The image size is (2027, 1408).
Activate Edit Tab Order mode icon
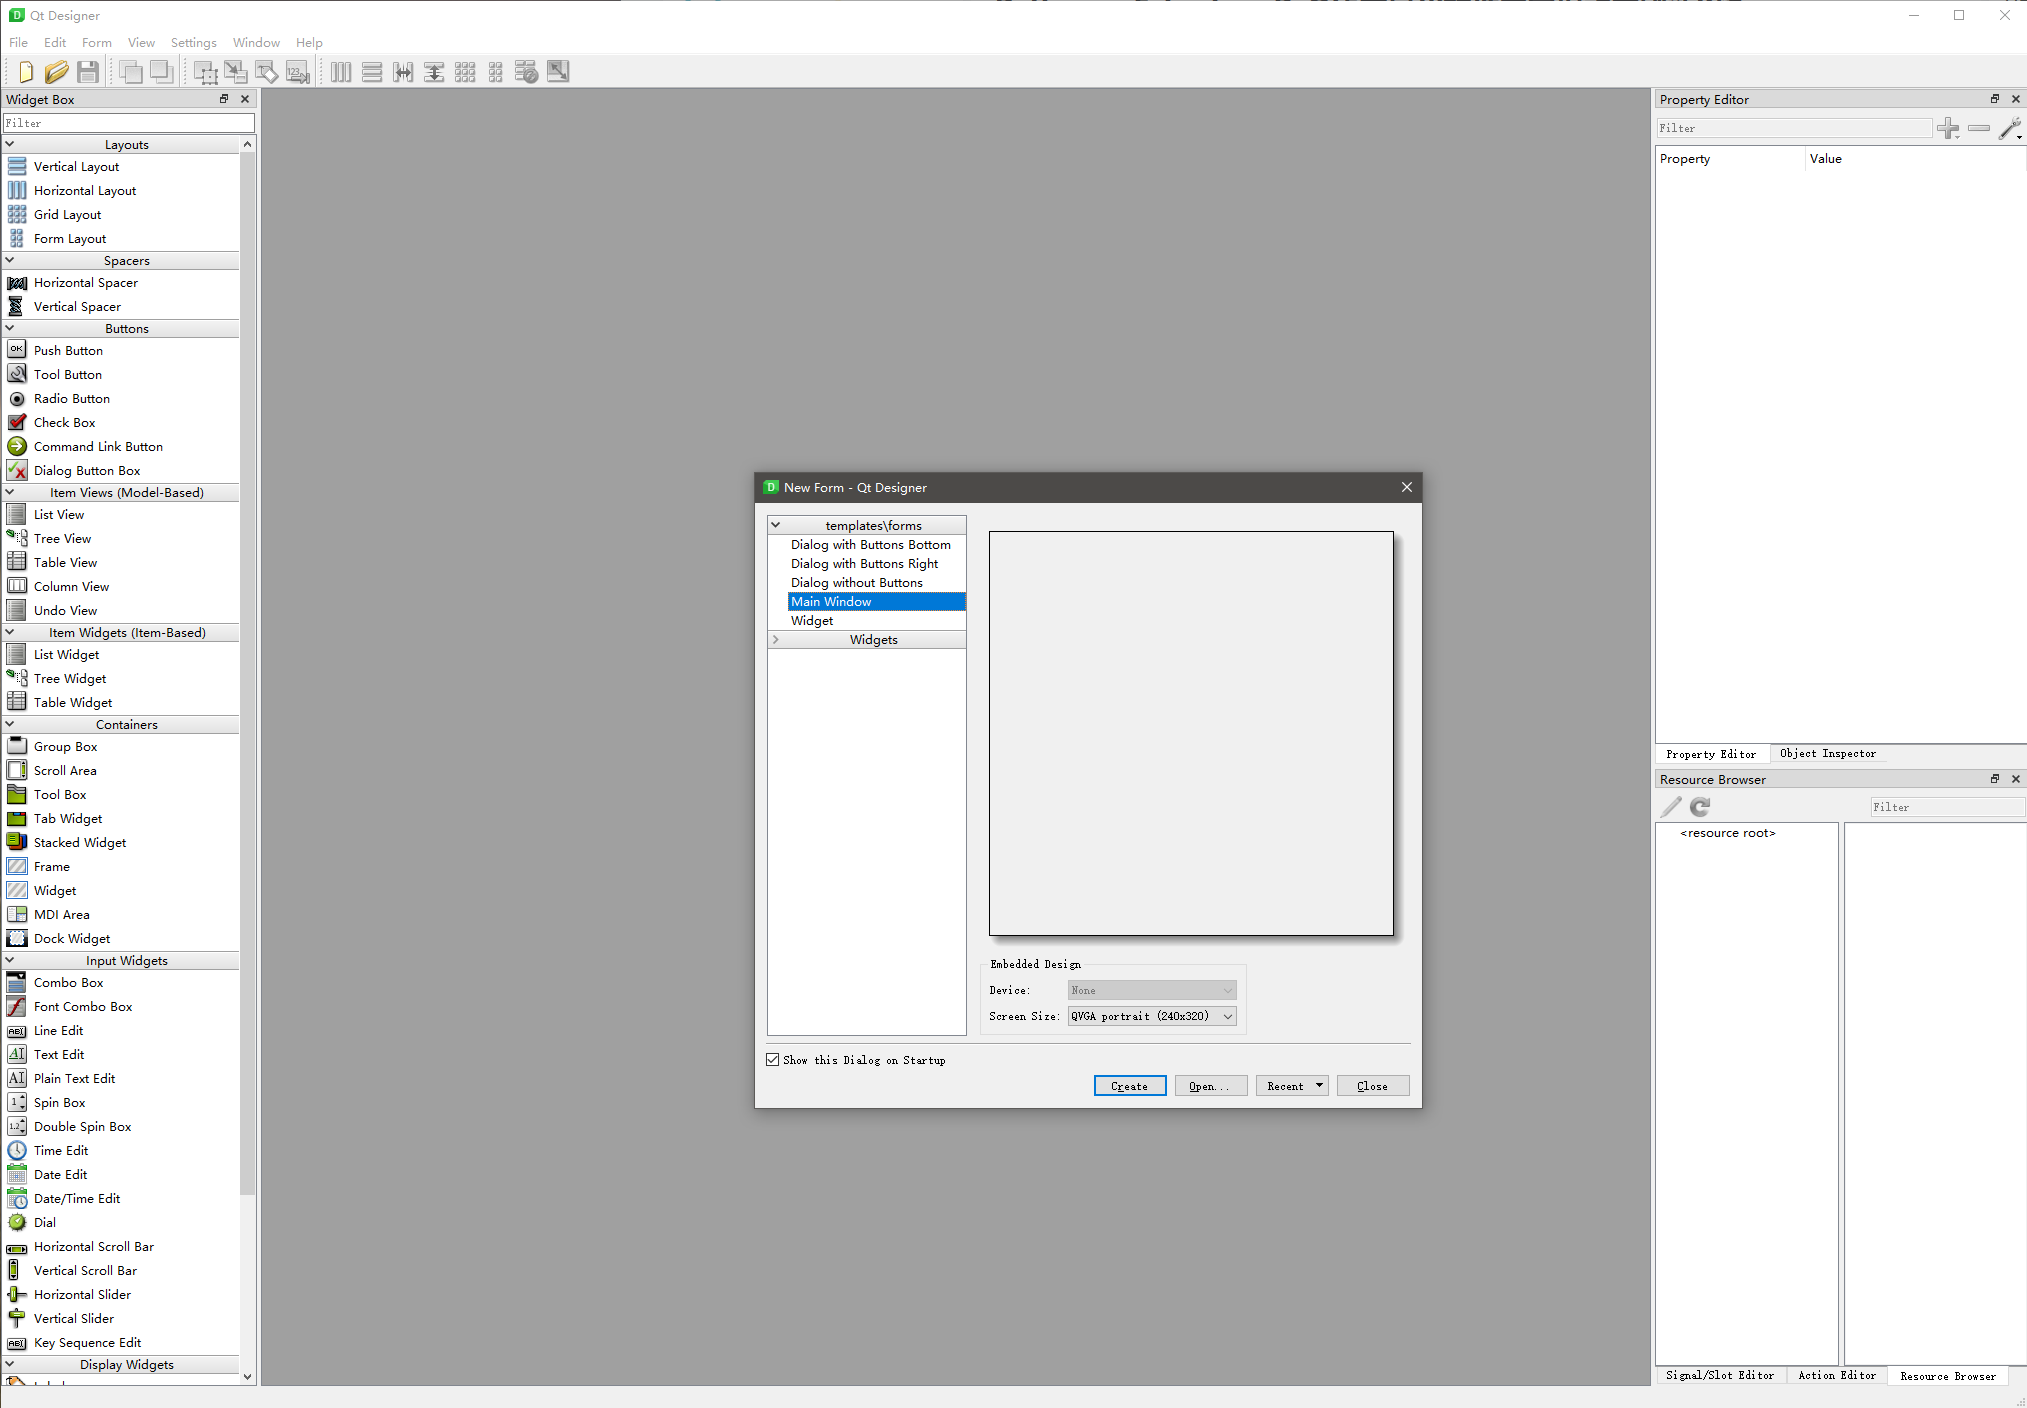(x=298, y=72)
